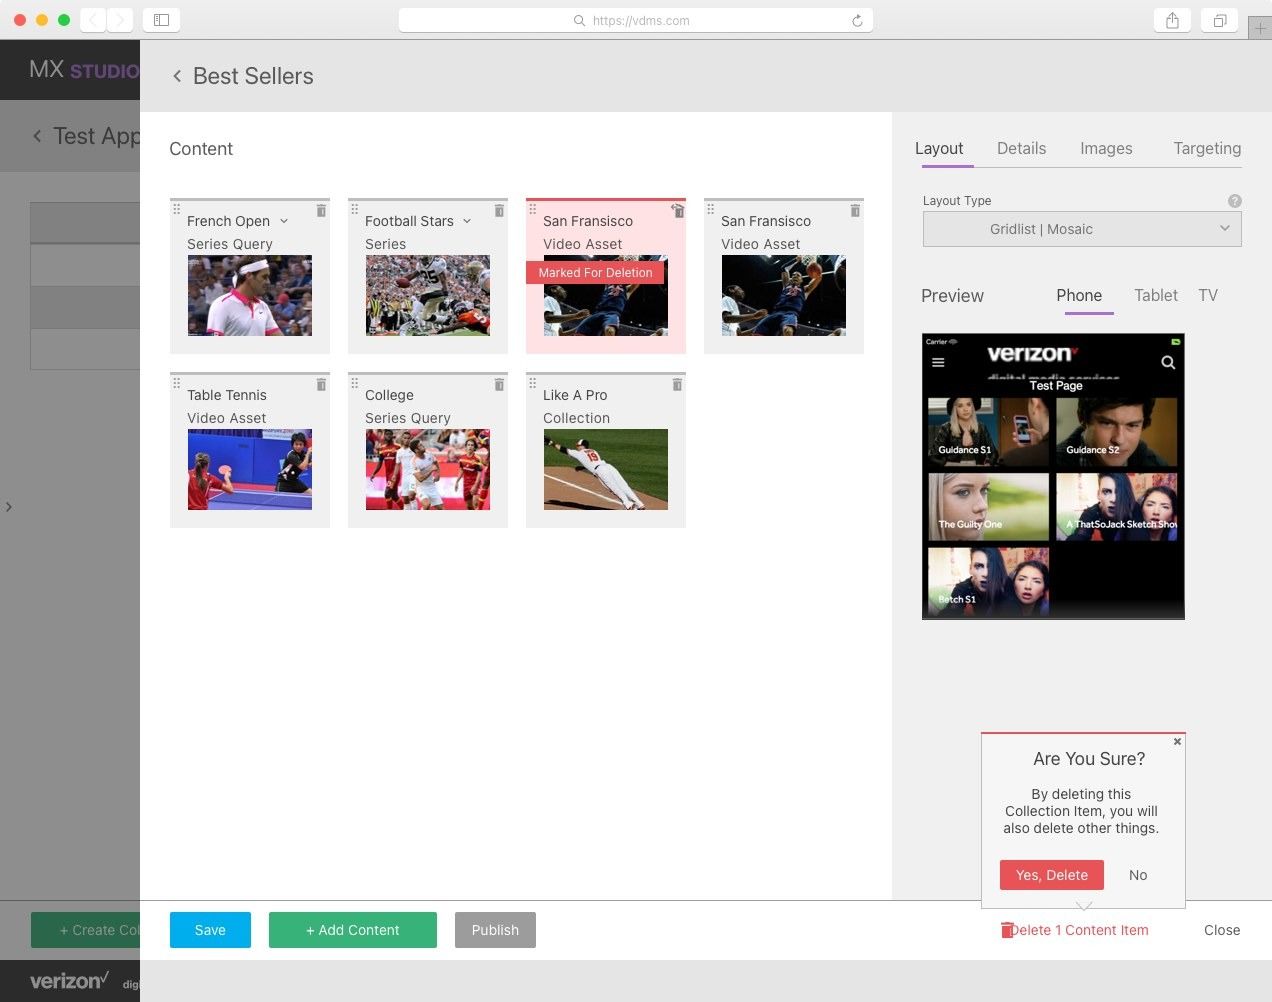1272x1002 pixels.
Task: Click trash icon on Table Tennis card
Action: click(x=321, y=385)
